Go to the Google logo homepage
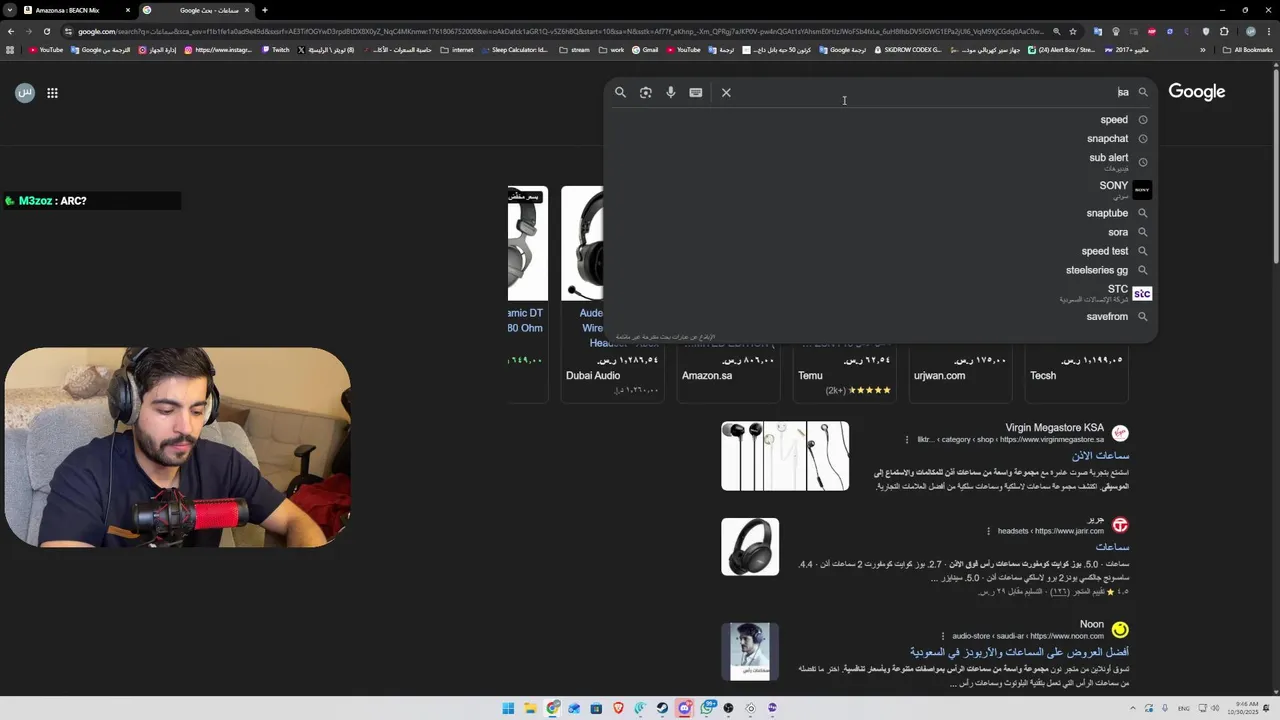The height and width of the screenshot is (720, 1280). tap(1197, 92)
